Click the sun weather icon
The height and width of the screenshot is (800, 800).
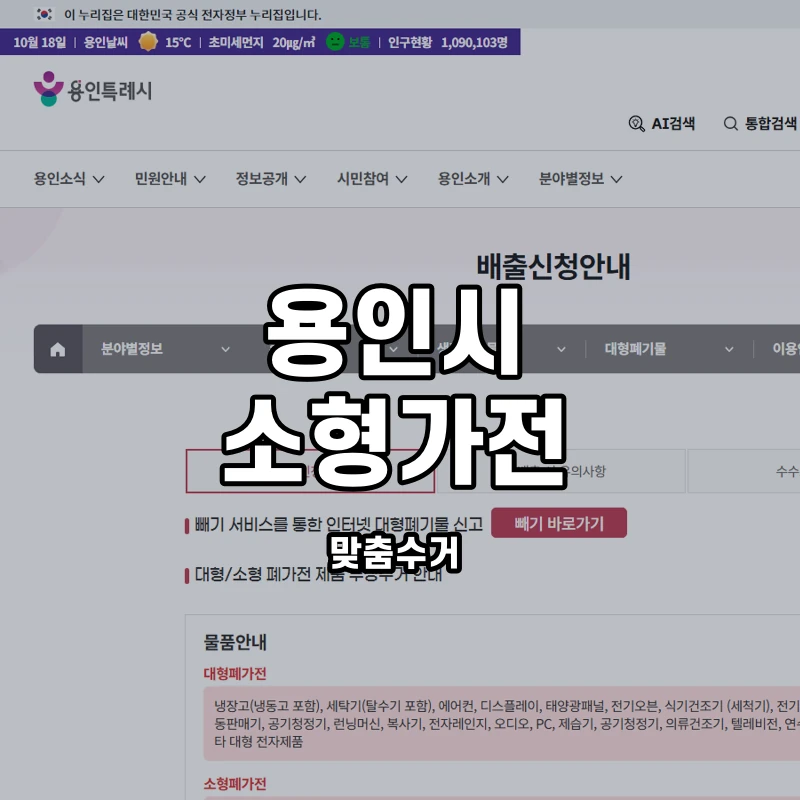click(x=148, y=42)
